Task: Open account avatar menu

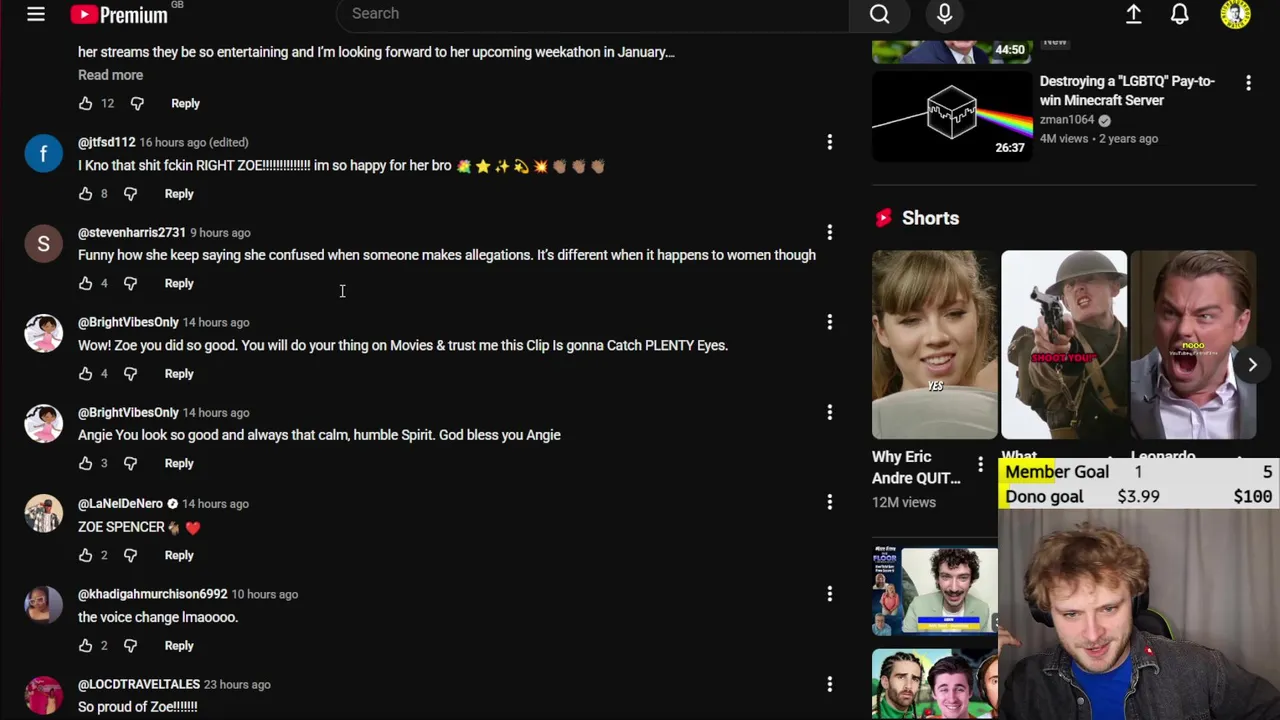Action: [1235, 14]
